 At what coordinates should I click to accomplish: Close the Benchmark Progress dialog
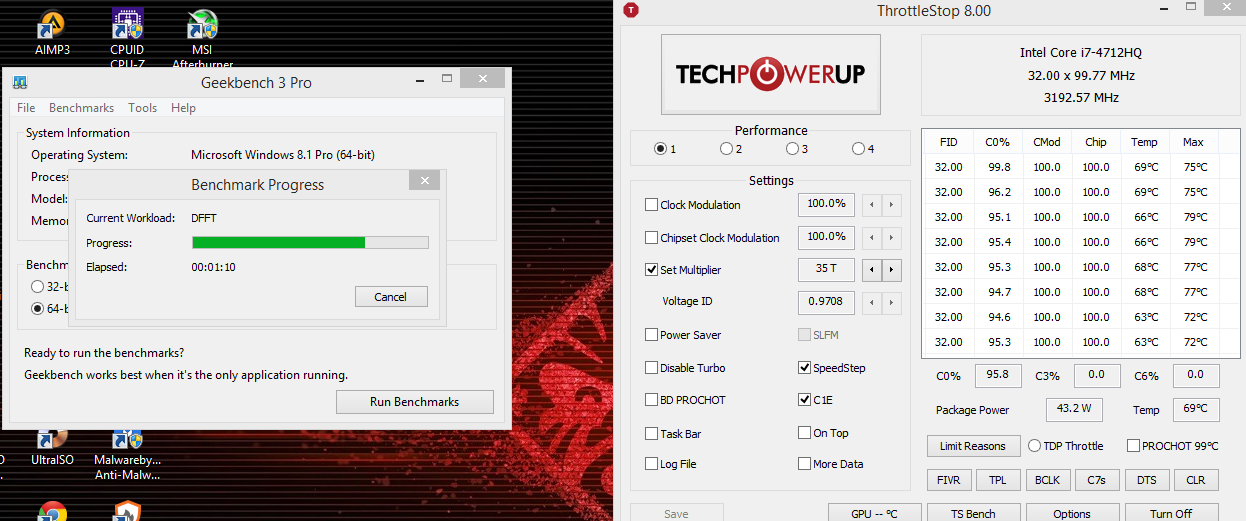[424, 181]
